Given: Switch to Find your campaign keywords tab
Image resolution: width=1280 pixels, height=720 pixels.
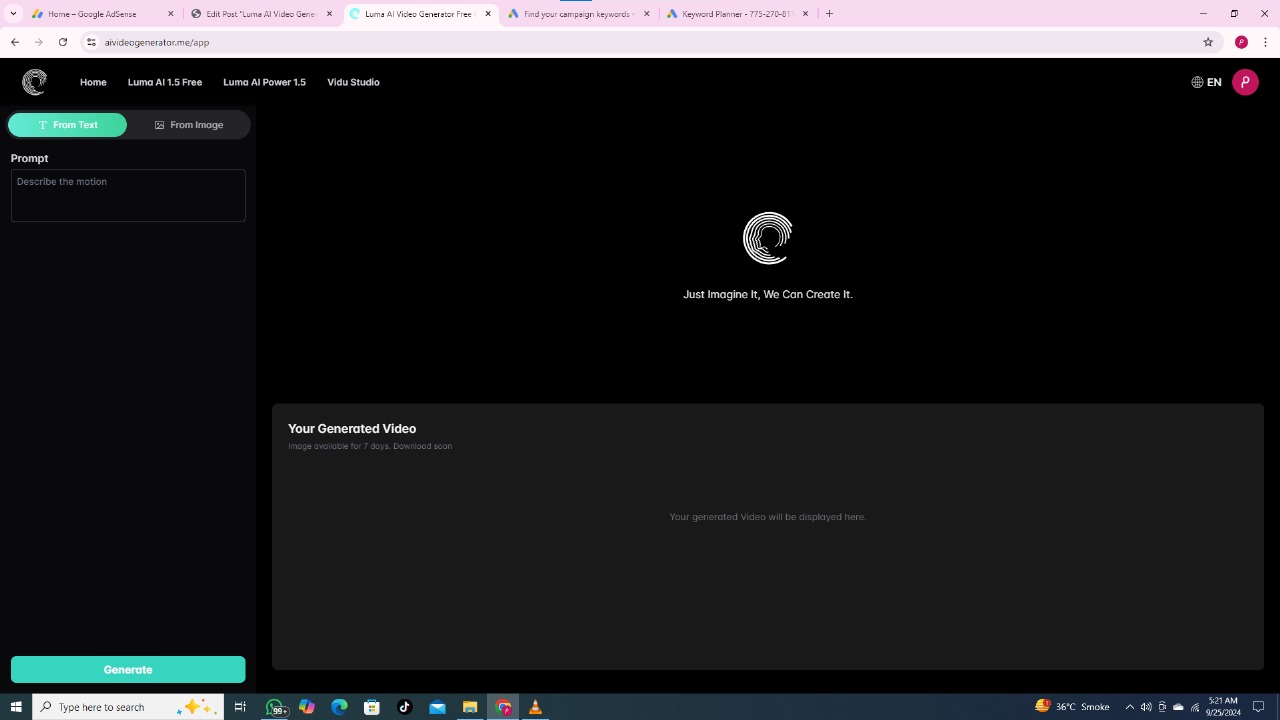Looking at the screenshot, I should (578, 14).
